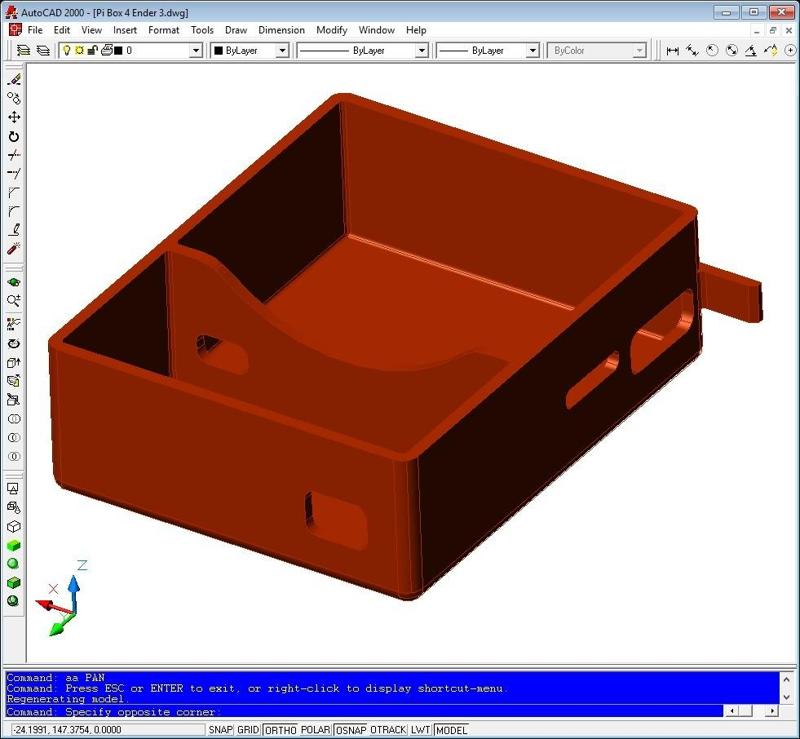Click the Subtract solids icon
Image resolution: width=800 pixels, height=739 pixels.
coord(14,437)
